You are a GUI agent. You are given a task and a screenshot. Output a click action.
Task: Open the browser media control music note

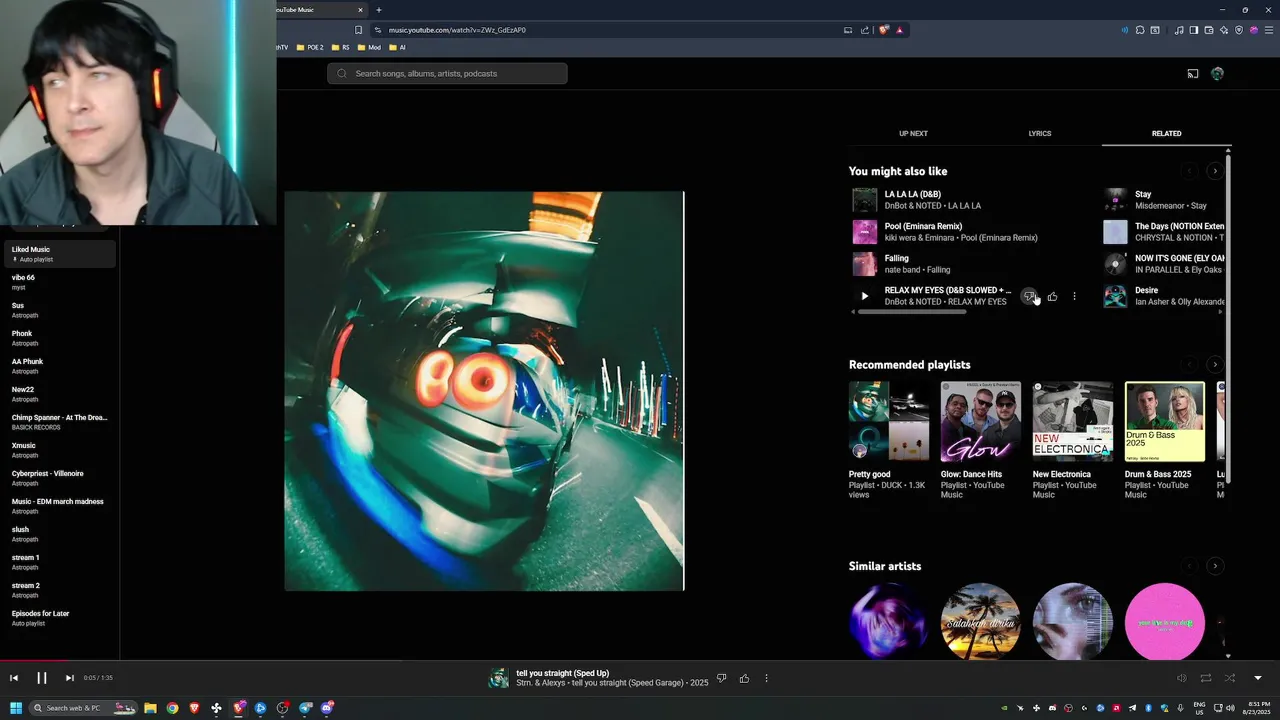(1179, 30)
